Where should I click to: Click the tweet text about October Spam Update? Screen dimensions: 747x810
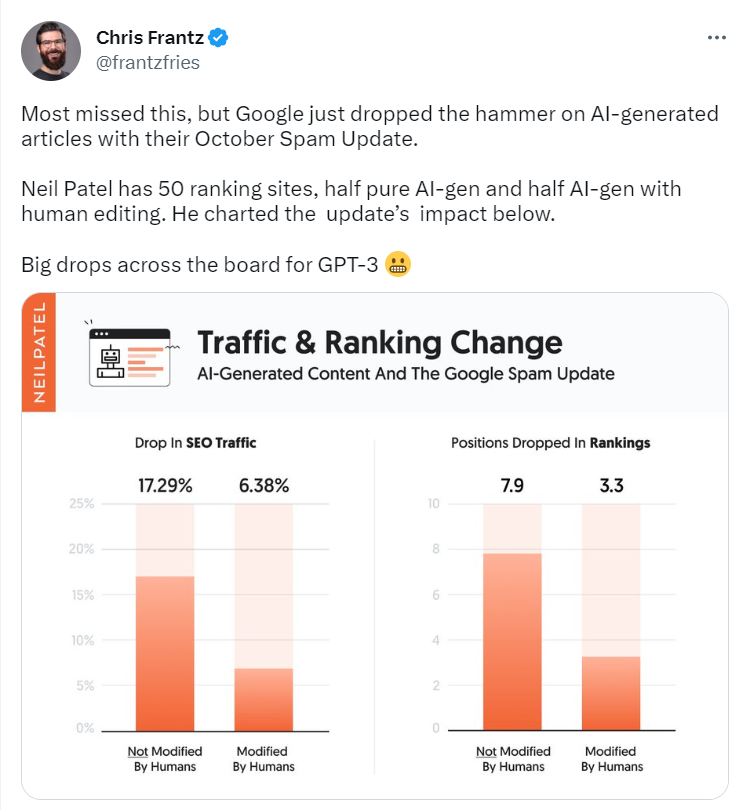tap(370, 126)
